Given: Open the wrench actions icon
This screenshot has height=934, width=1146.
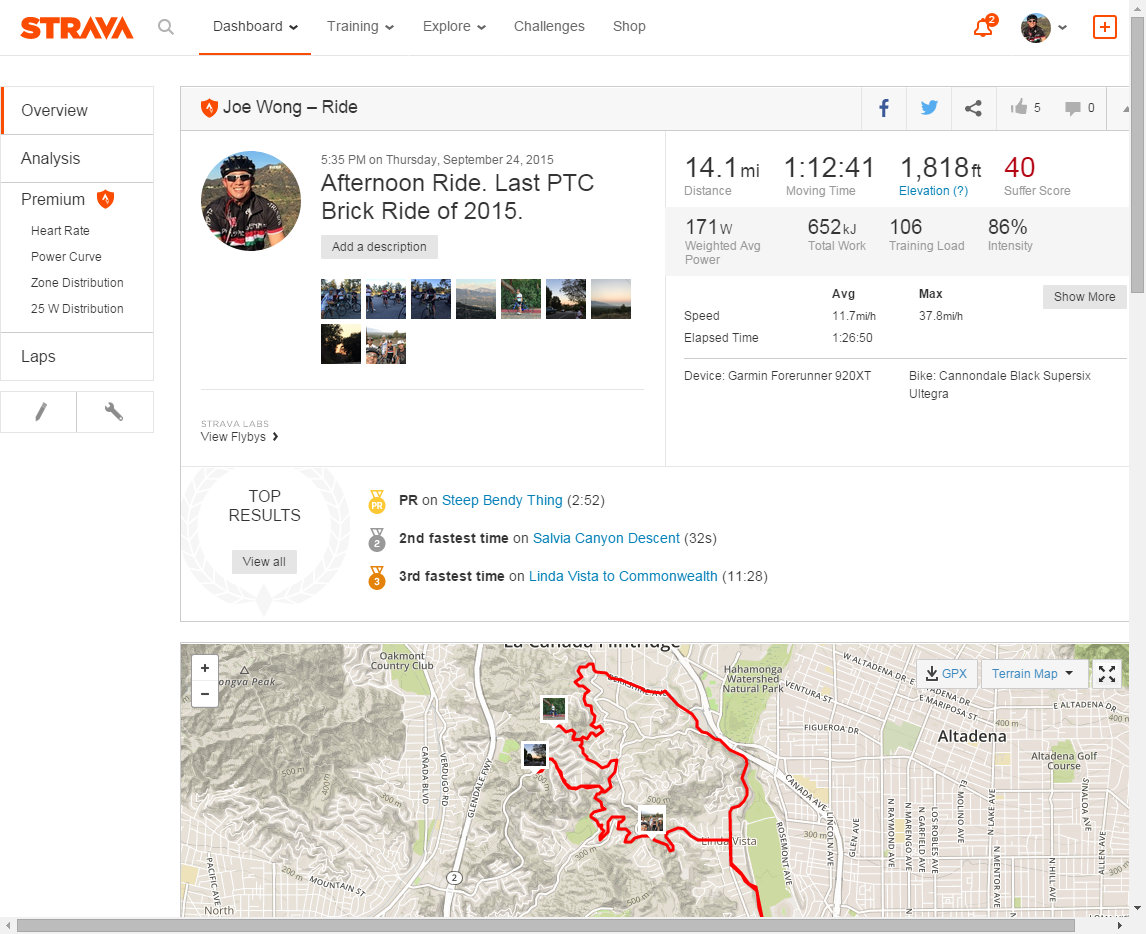Looking at the screenshot, I should pyautogui.click(x=114, y=412).
